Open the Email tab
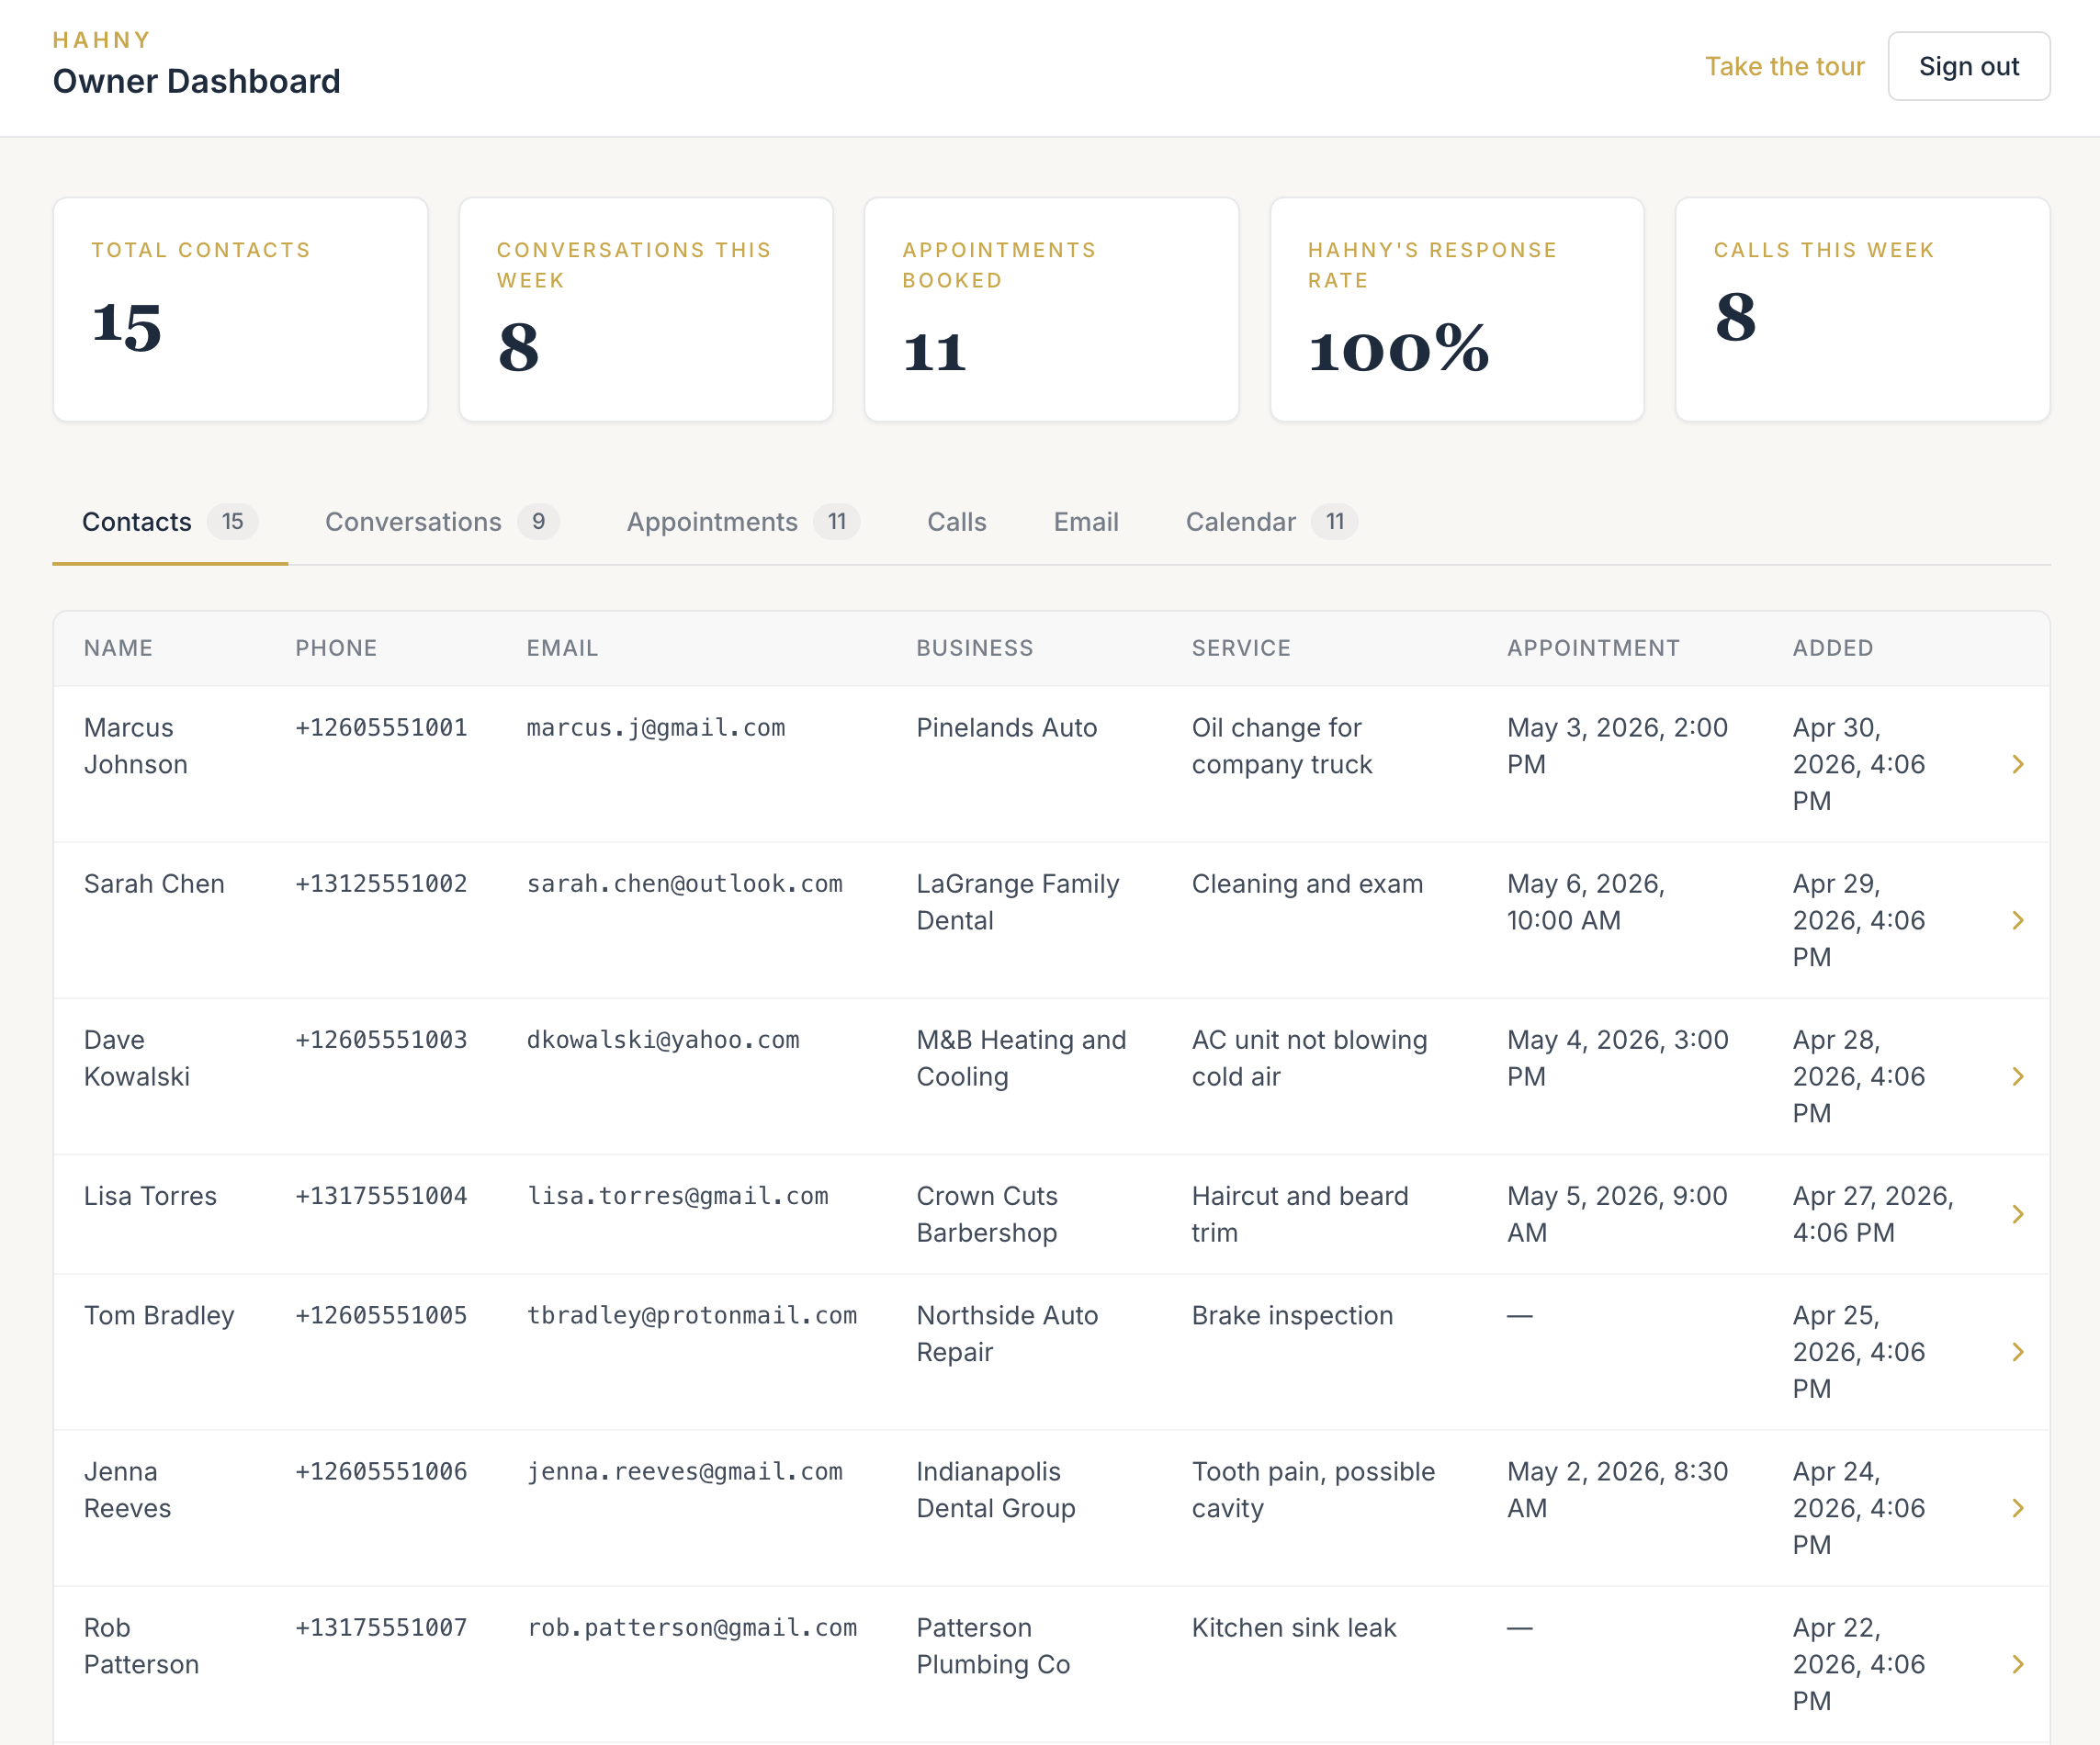The image size is (2100, 1745). (1086, 522)
